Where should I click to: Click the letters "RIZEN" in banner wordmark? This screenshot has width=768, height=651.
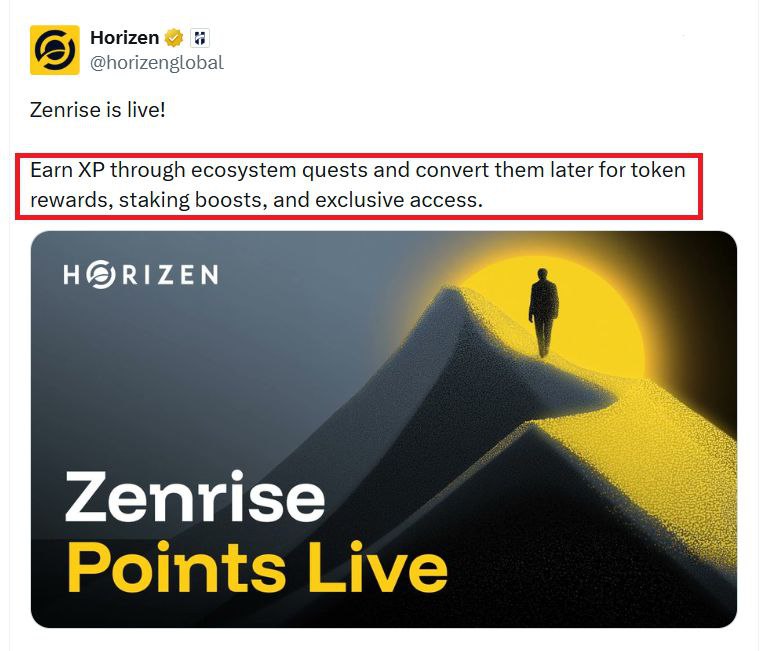pos(170,275)
